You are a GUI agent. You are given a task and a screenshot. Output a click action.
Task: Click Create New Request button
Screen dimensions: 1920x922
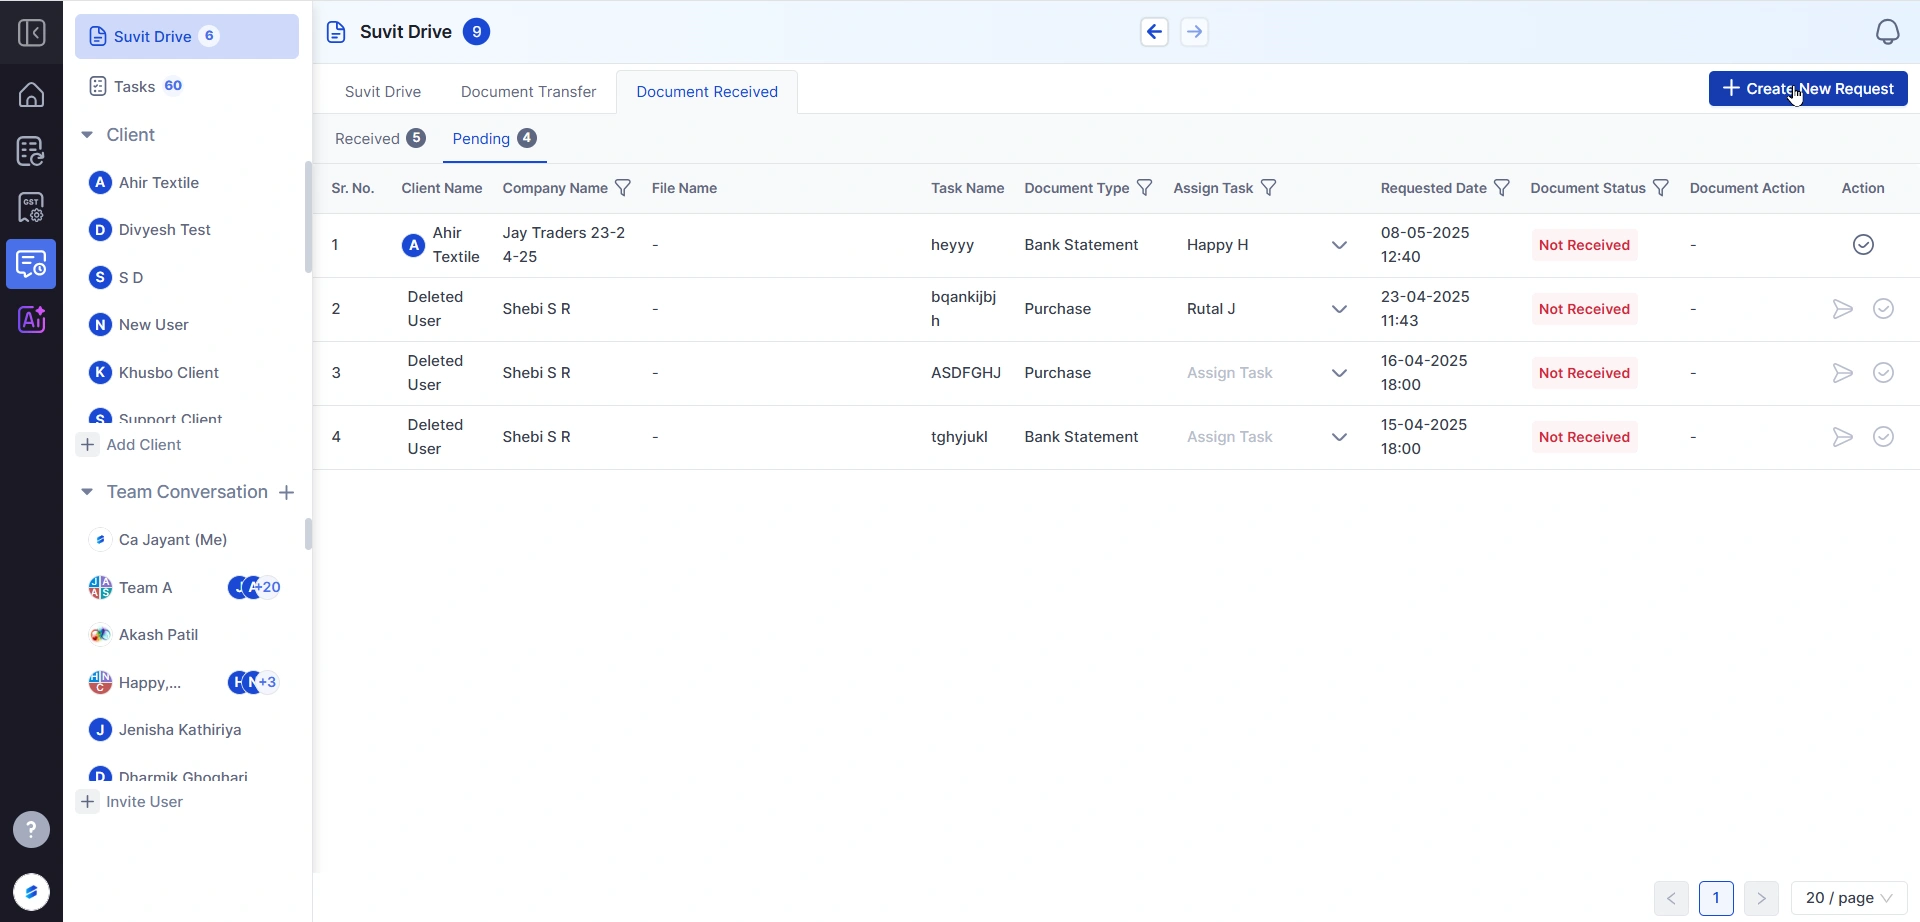[x=1808, y=89]
